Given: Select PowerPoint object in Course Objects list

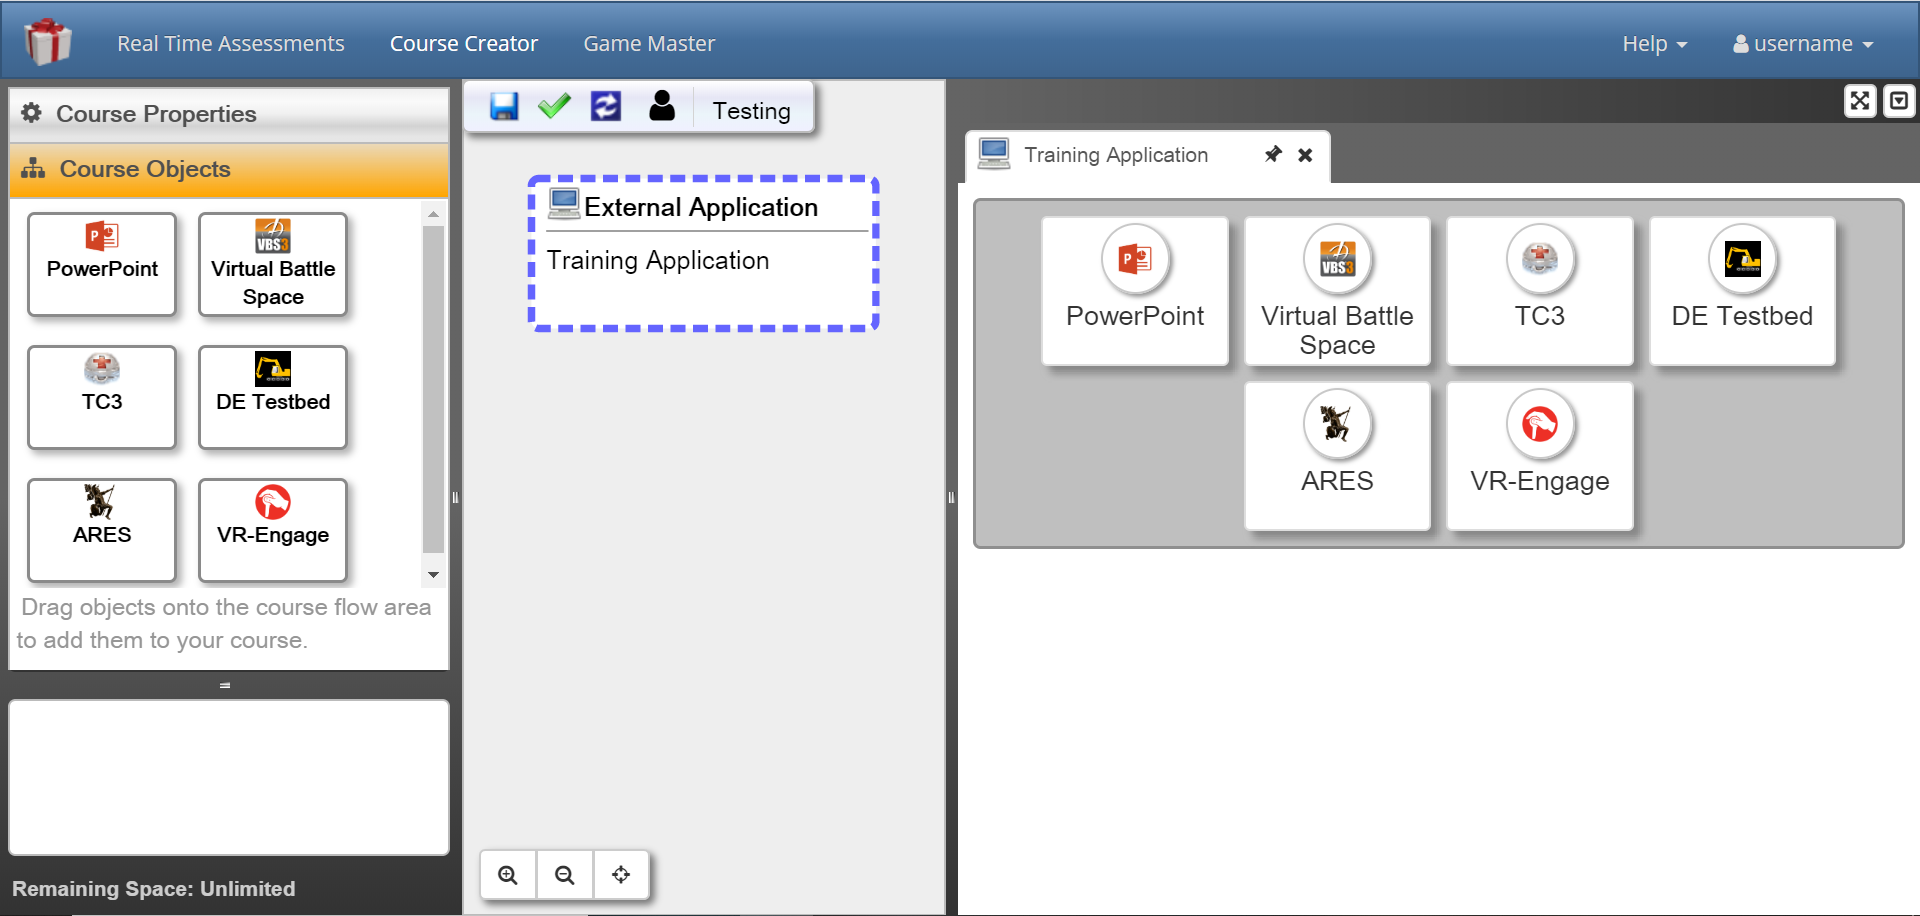Looking at the screenshot, I should [x=102, y=264].
